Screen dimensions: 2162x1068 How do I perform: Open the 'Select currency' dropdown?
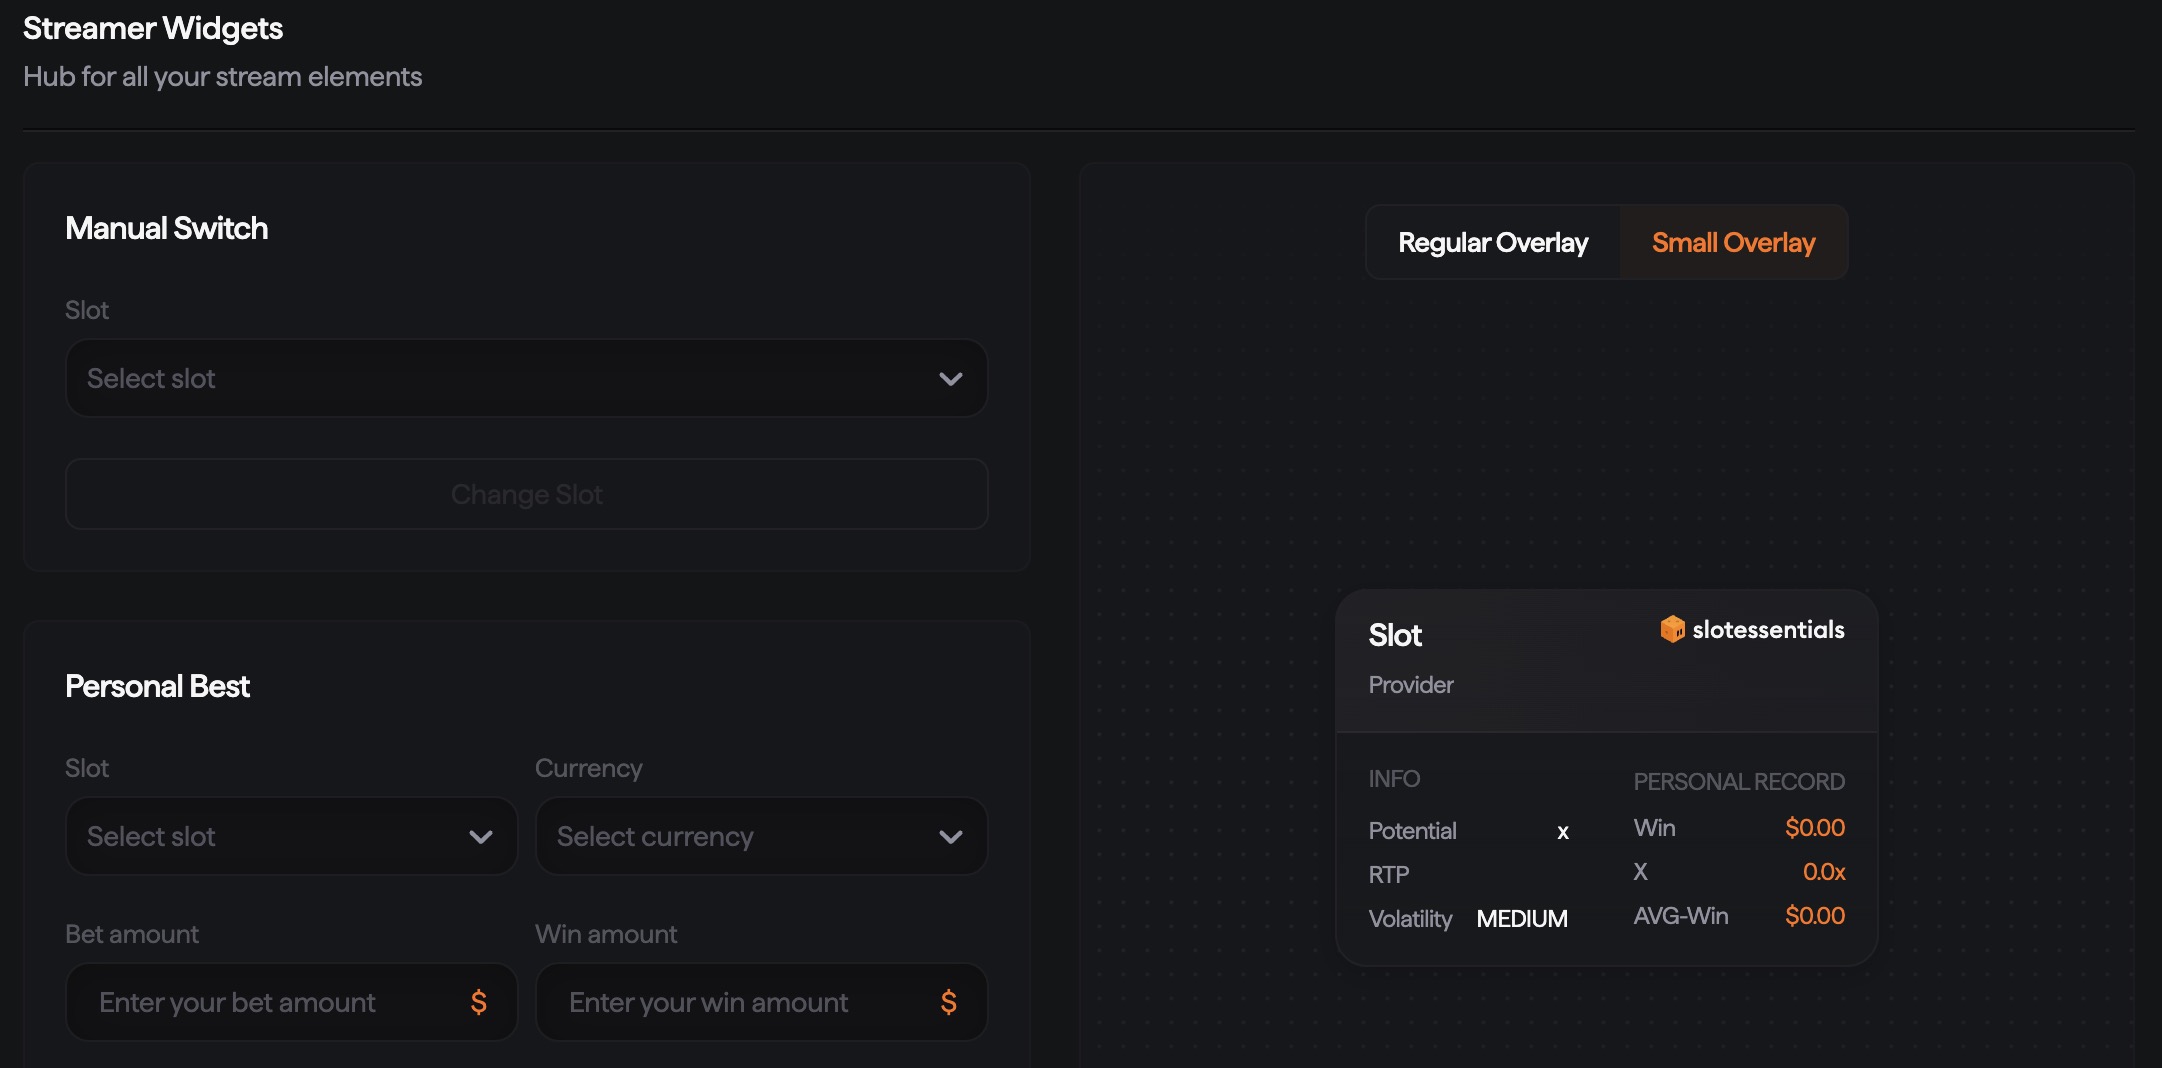pyautogui.click(x=740, y=837)
